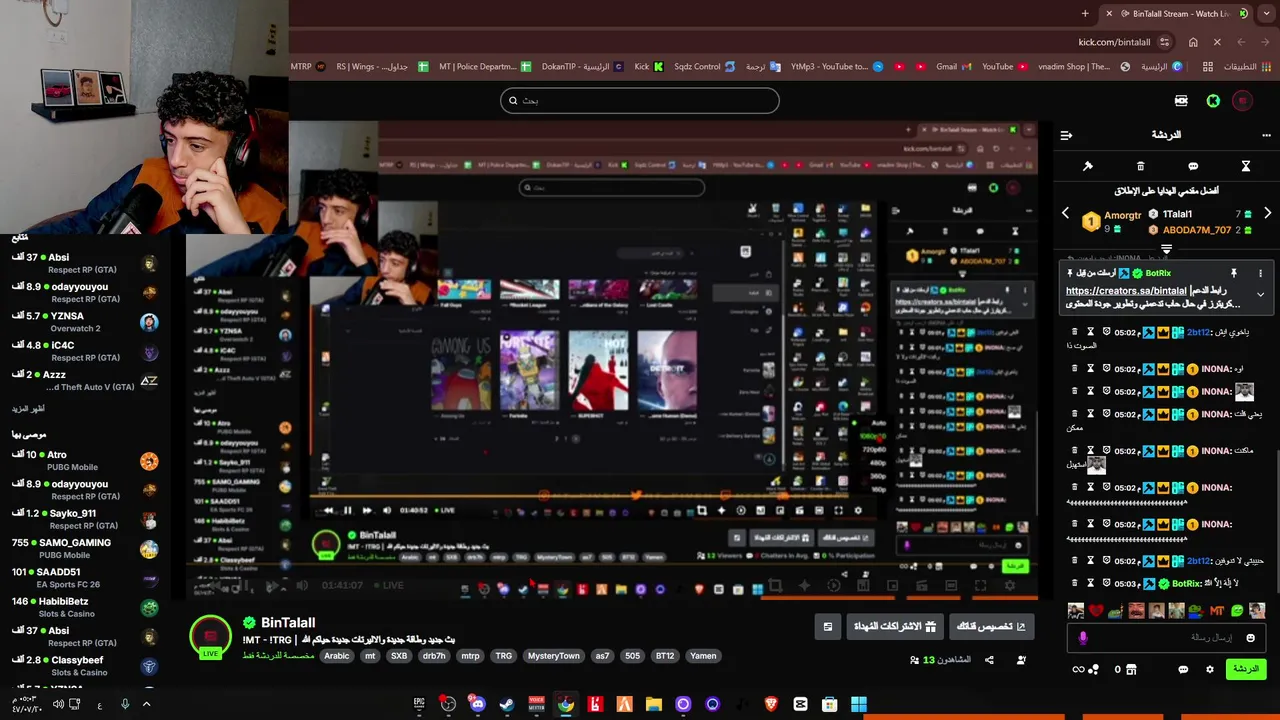This screenshot has height=720, width=1280.
Task: Open Classybeef channel in sidebar
Action: pos(85,666)
